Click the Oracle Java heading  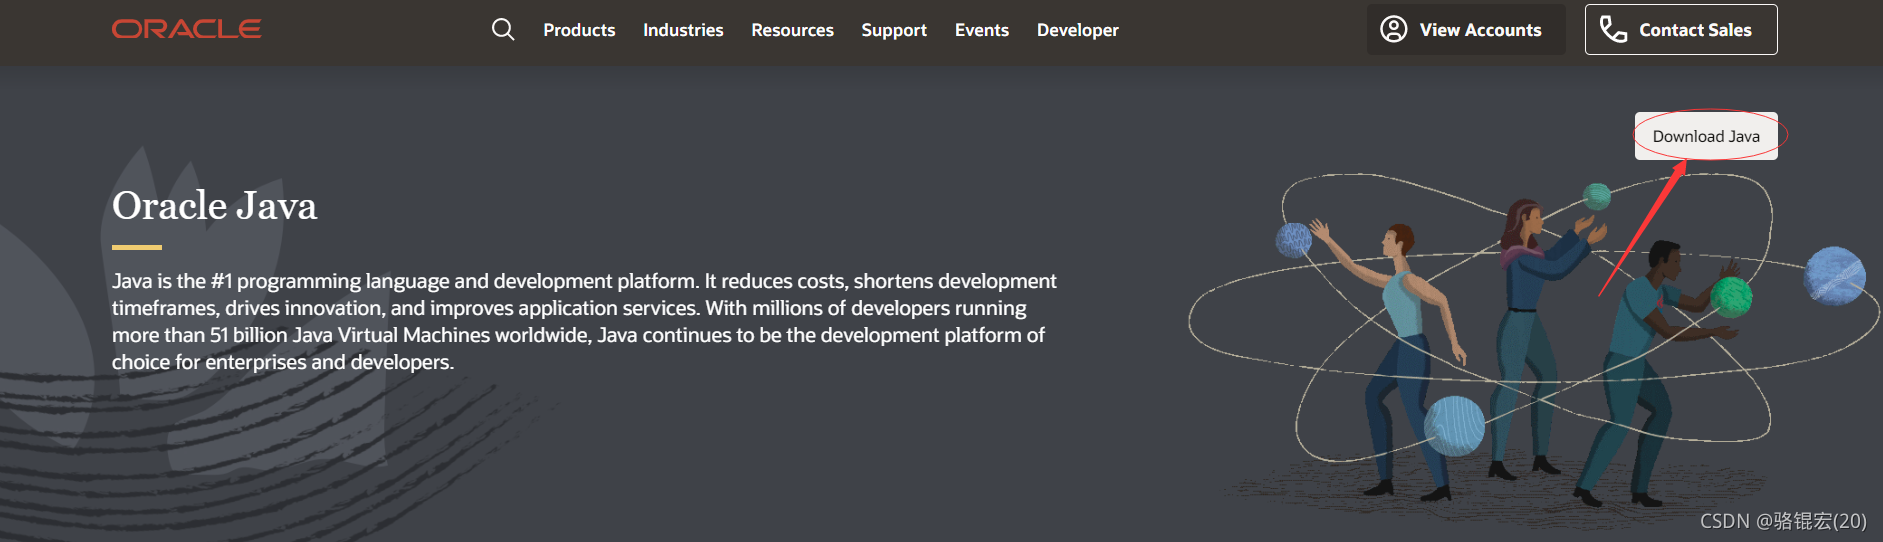tap(214, 206)
